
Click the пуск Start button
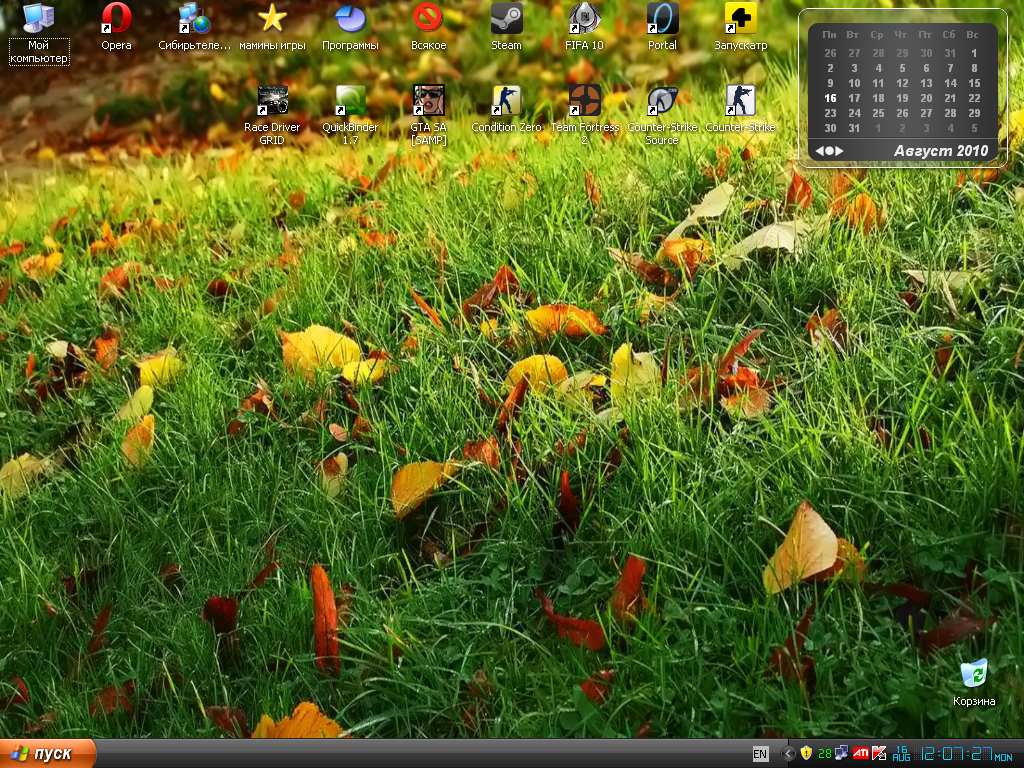pos(47,753)
